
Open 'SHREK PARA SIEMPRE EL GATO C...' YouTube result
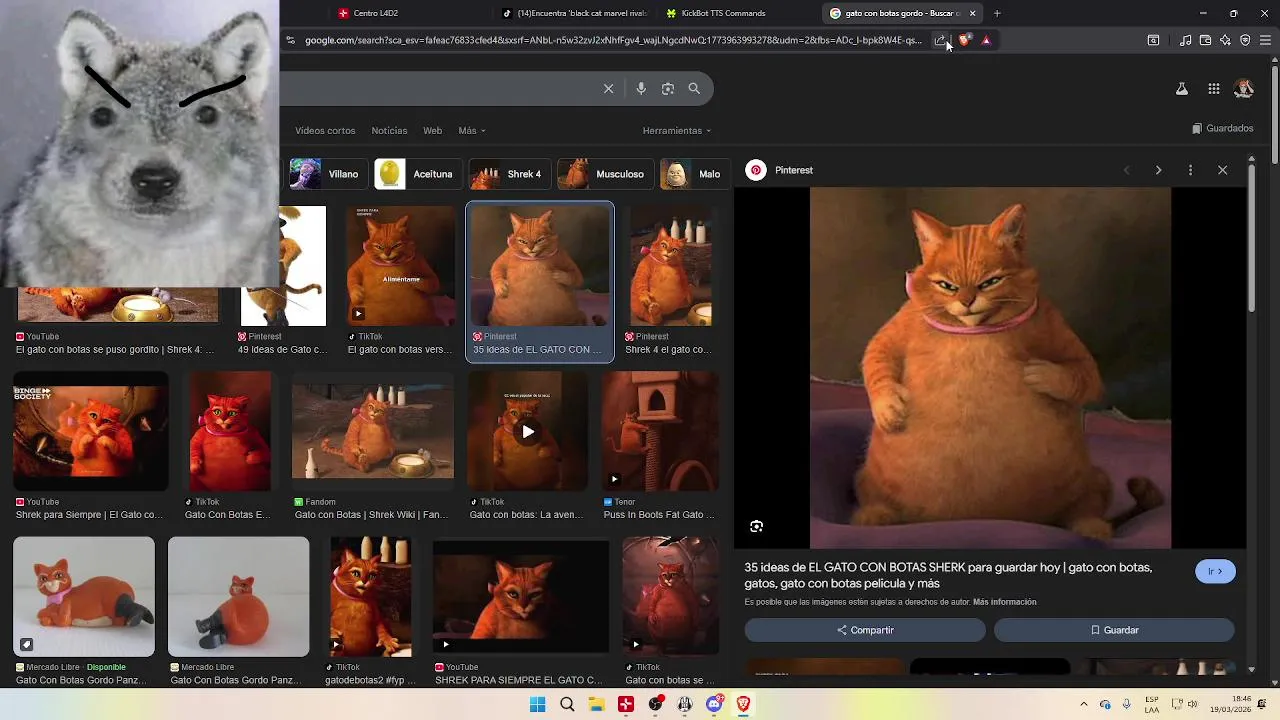520,597
